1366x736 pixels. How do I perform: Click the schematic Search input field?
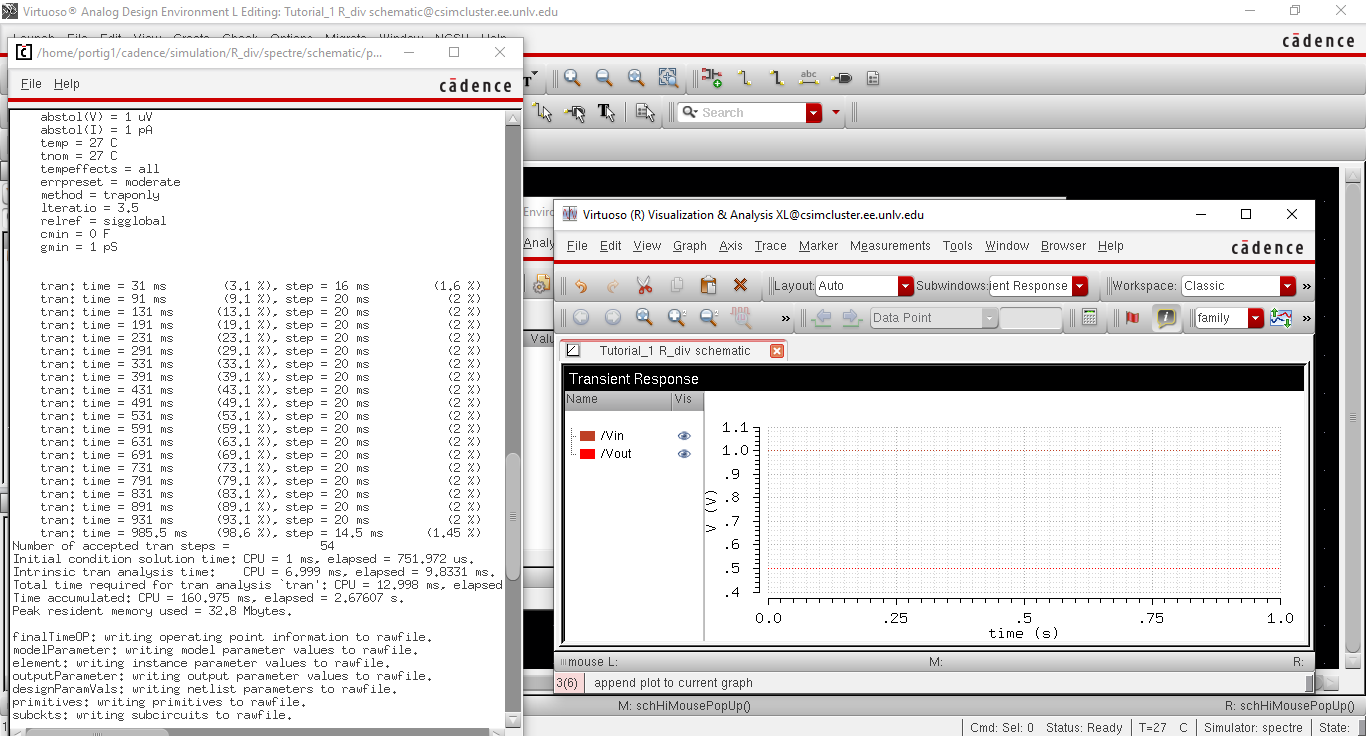click(751, 113)
